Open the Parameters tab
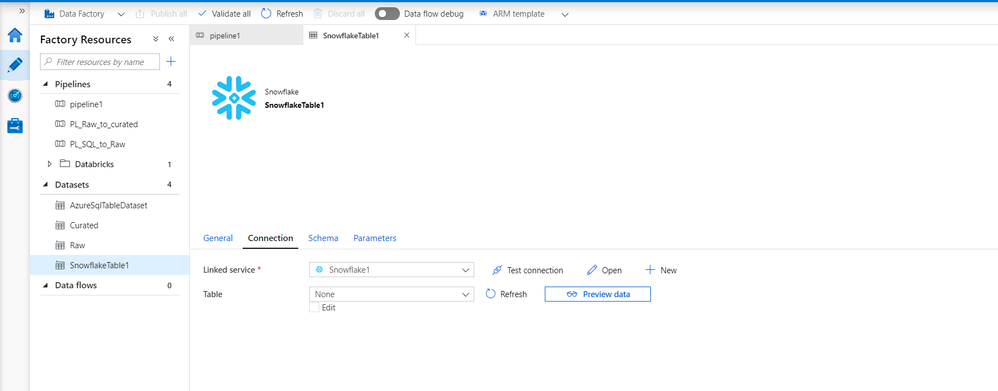 pos(375,238)
